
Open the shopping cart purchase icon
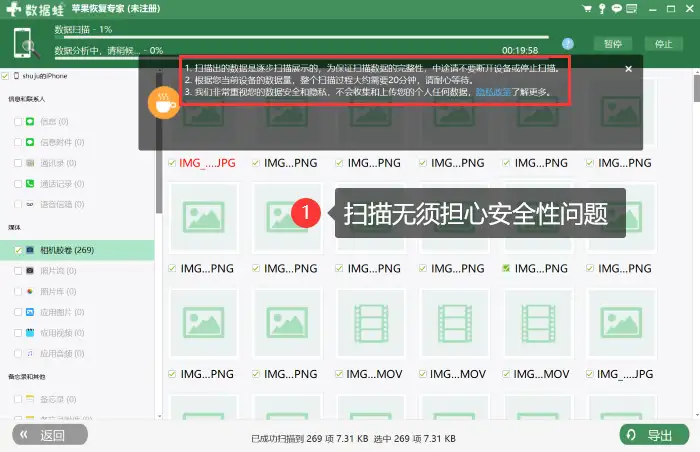(x=587, y=8)
